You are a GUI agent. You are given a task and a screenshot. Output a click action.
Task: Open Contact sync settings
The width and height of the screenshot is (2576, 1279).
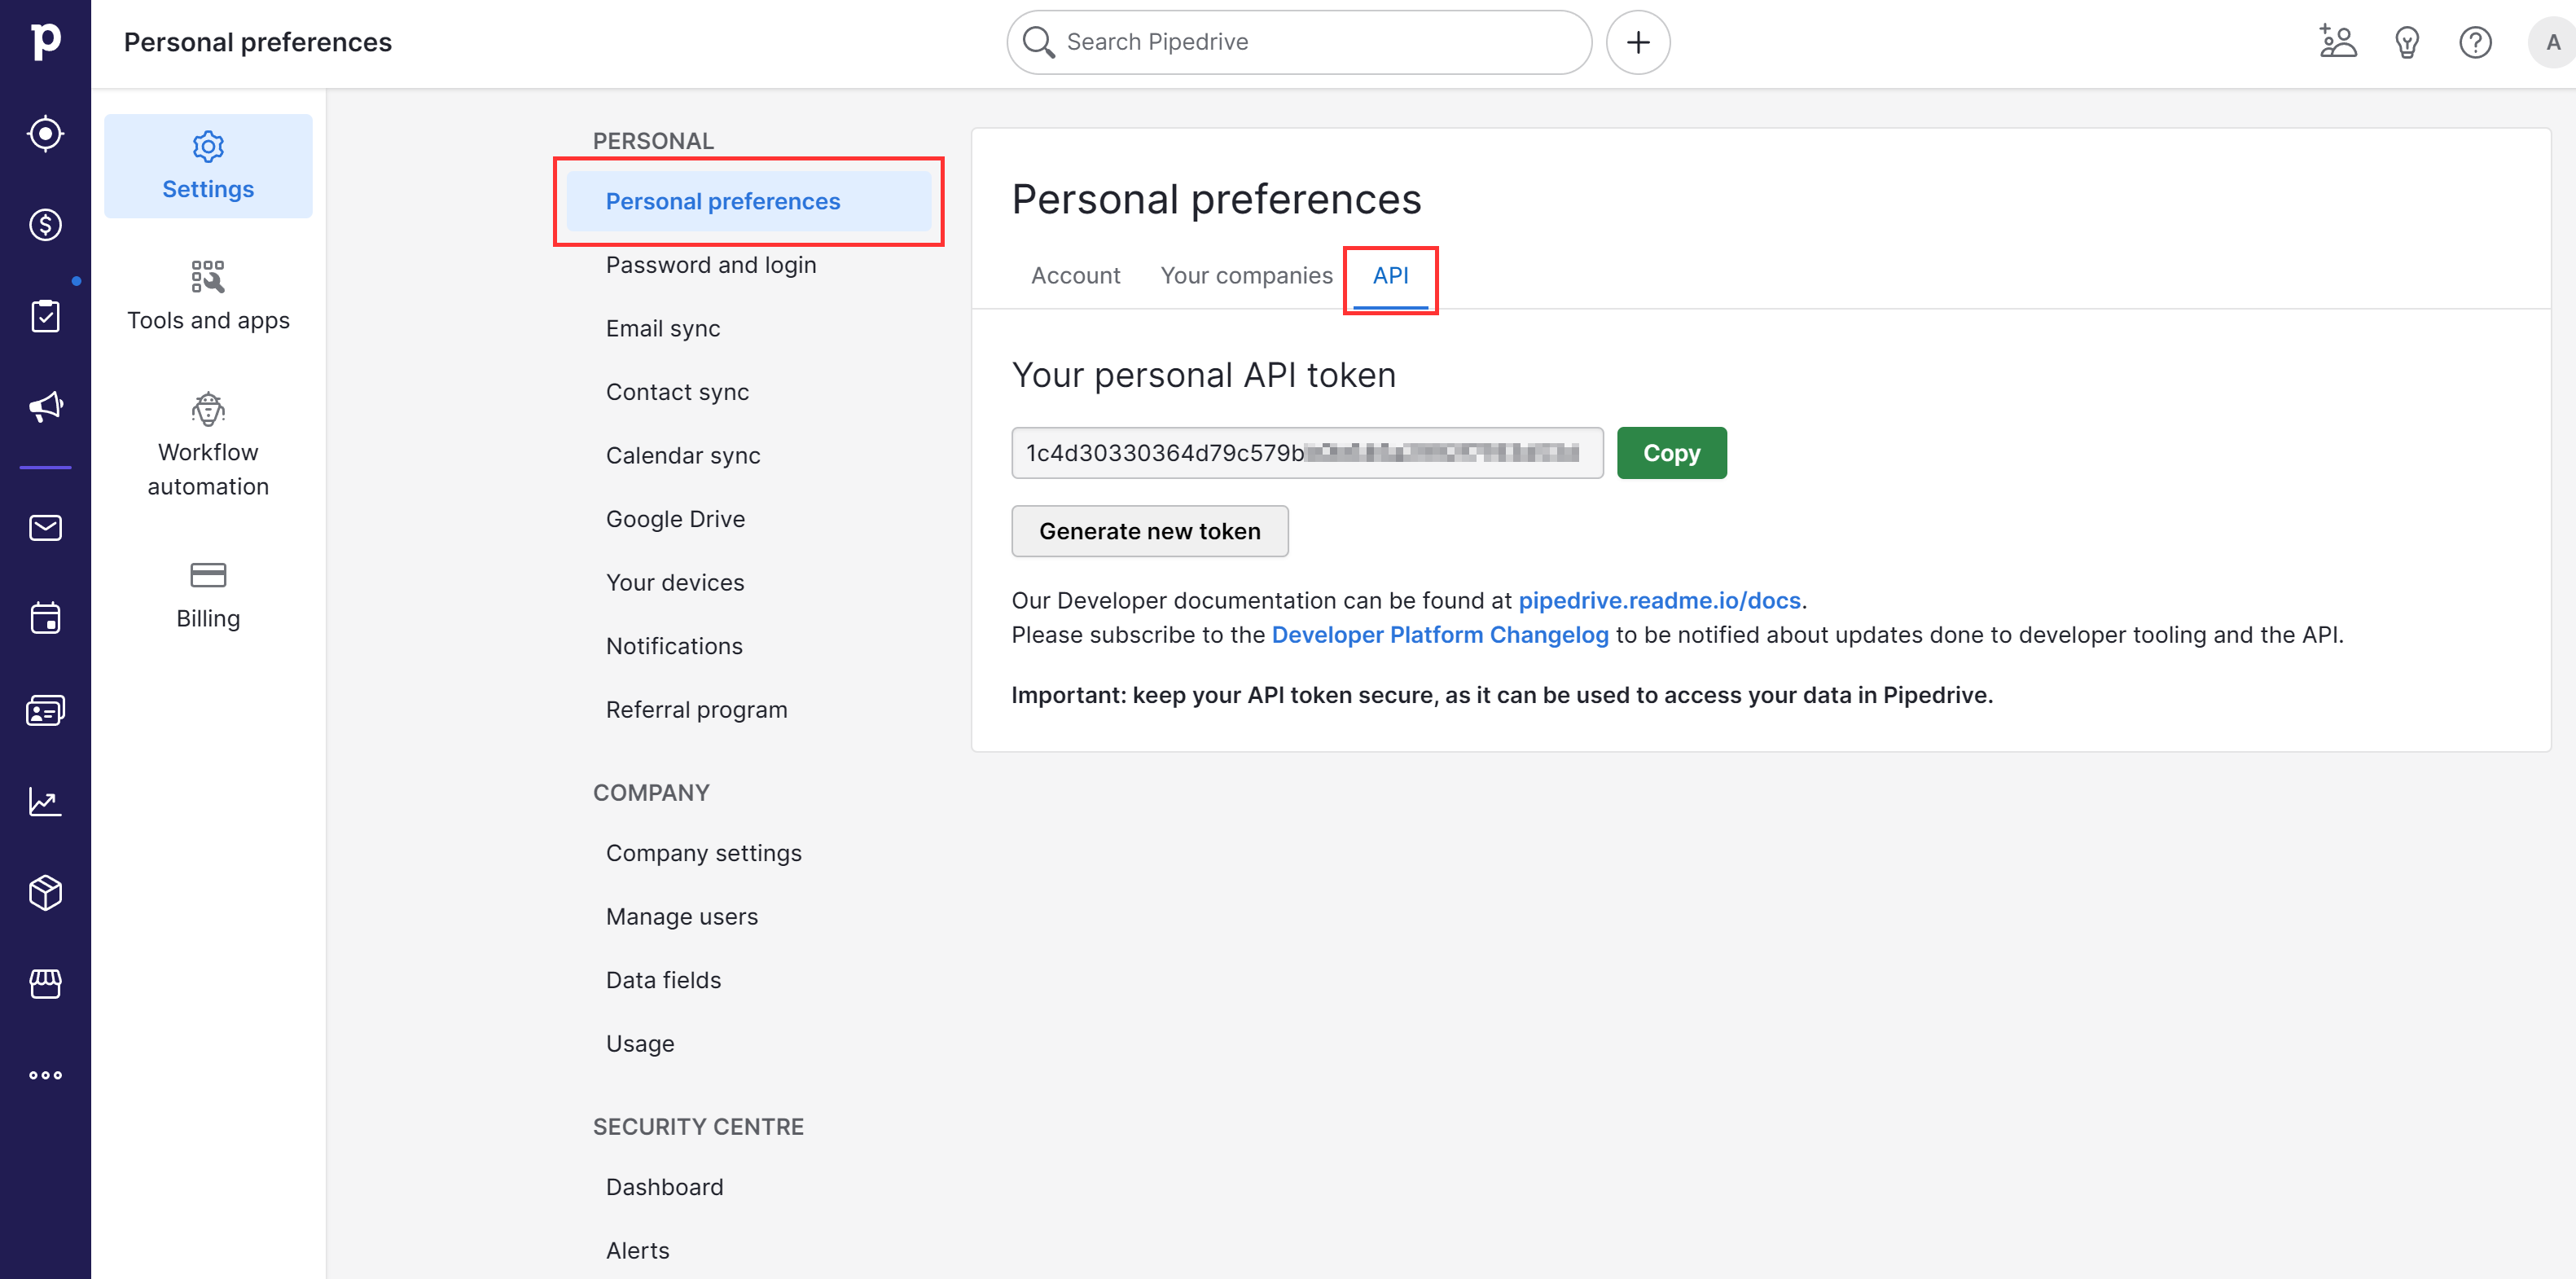point(677,392)
